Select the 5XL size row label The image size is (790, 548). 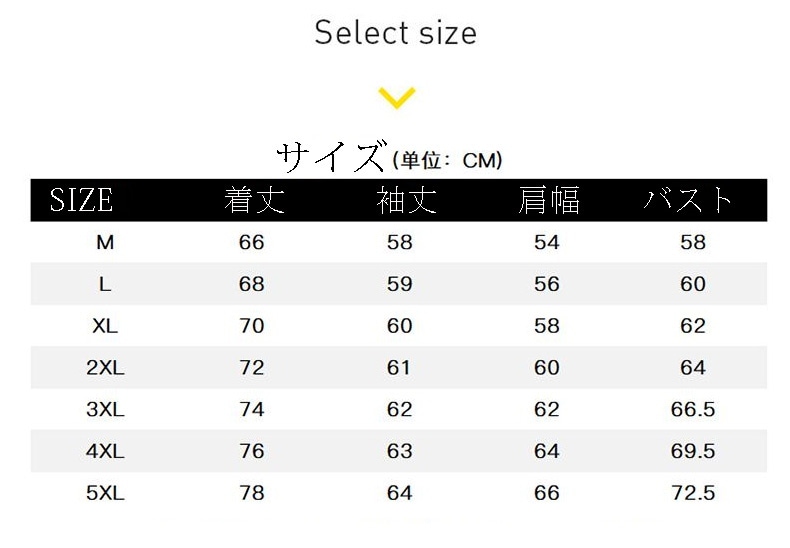105,493
